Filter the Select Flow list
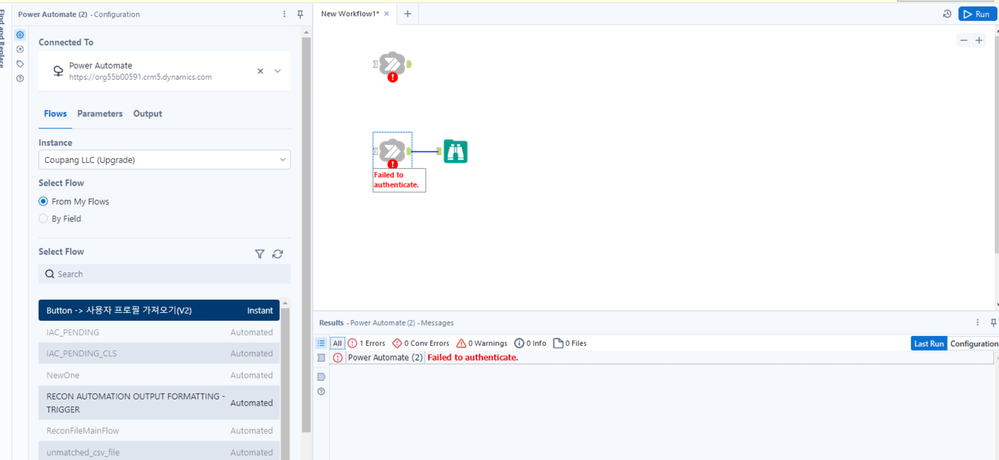The height and width of the screenshot is (460, 999). pos(259,254)
